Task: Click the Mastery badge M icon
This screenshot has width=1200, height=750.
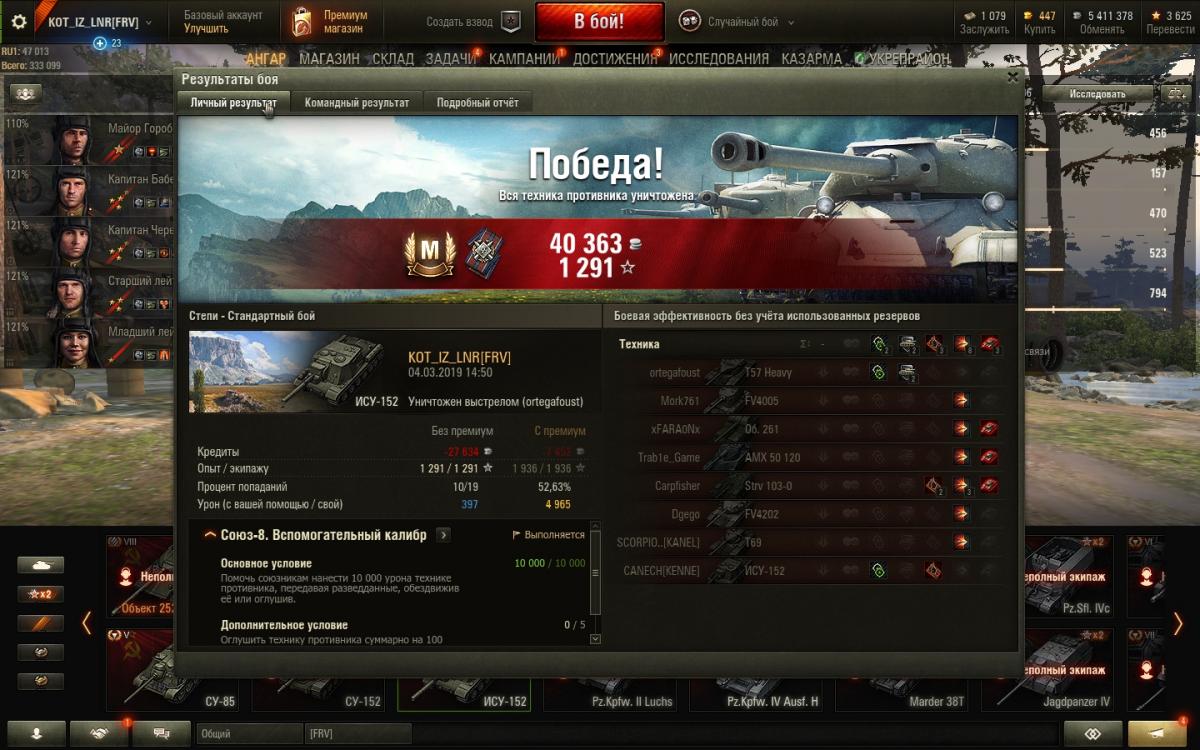Action: (x=431, y=253)
